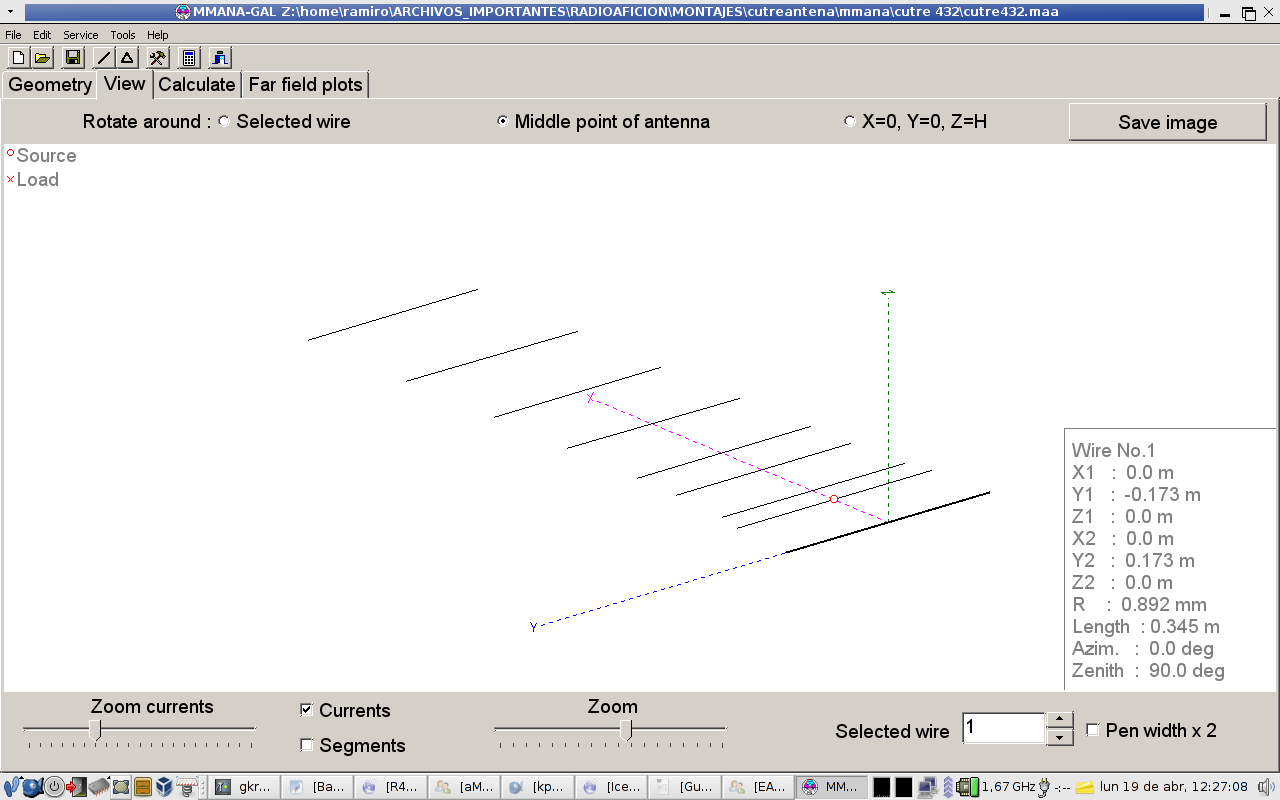Enable Pen width x 2
Viewport: 1280px width, 800px height.
(x=1093, y=730)
